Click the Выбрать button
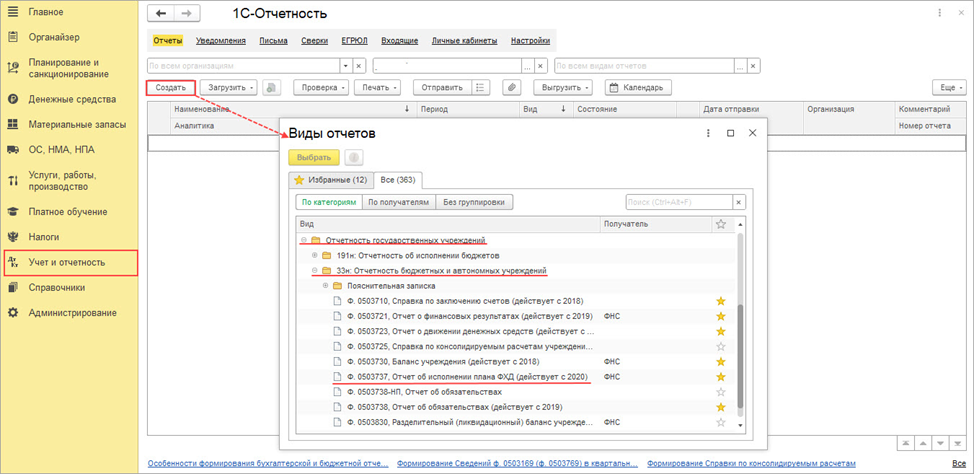The image size is (974, 474). [x=314, y=158]
